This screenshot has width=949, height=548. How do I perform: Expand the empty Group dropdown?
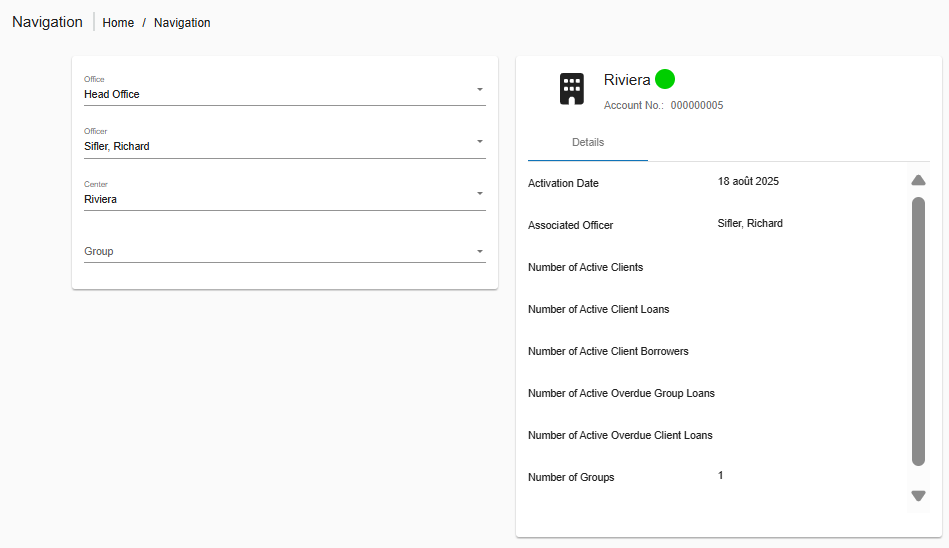(x=284, y=251)
